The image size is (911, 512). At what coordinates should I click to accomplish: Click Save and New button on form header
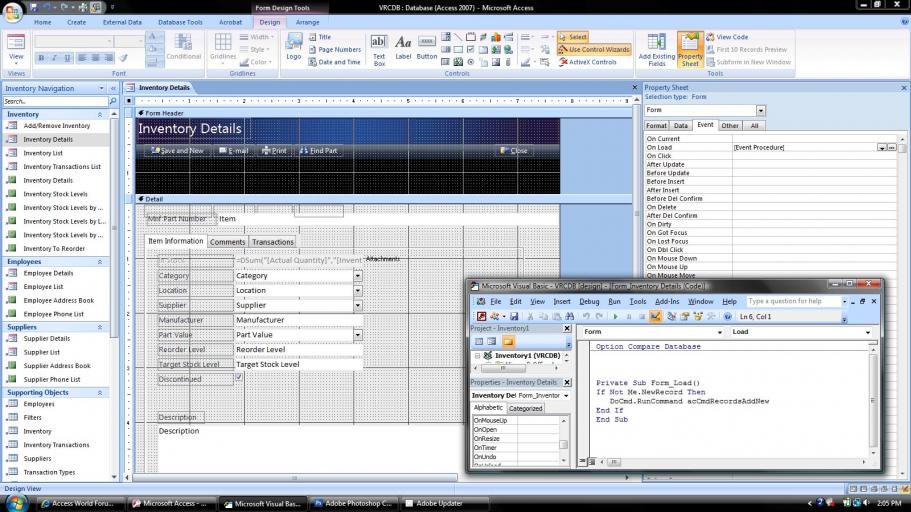pyautogui.click(x=177, y=151)
